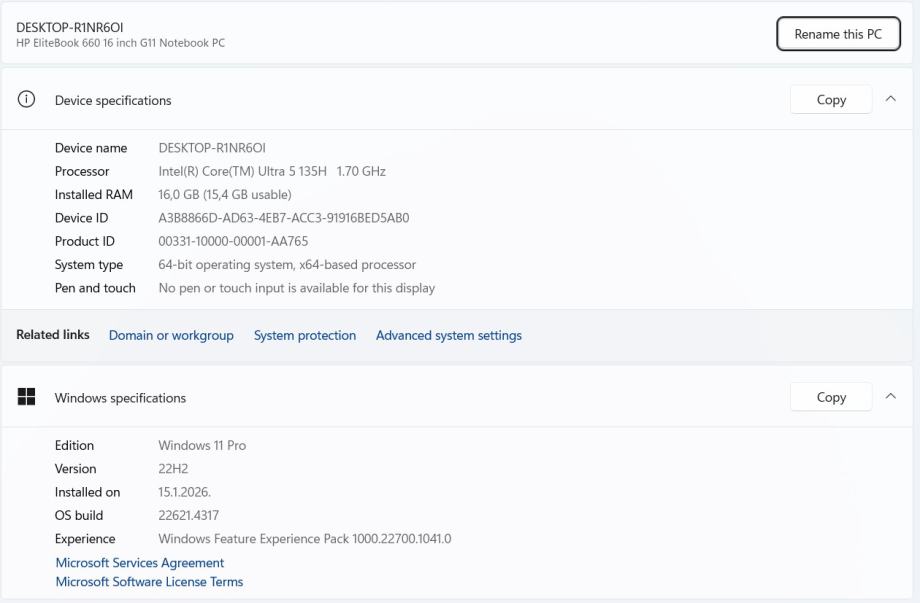Open the Microsoft Services Agreement link
The height and width of the screenshot is (603, 920).
coord(140,563)
